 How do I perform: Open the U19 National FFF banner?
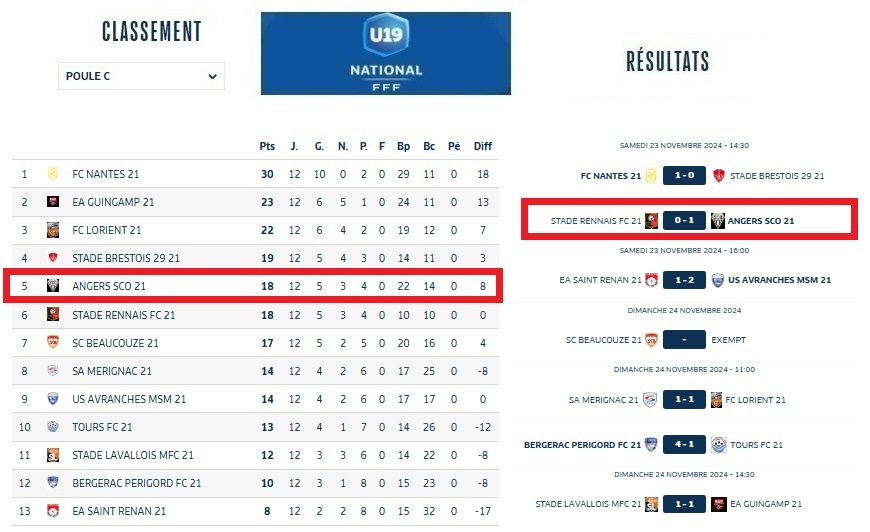coord(386,54)
